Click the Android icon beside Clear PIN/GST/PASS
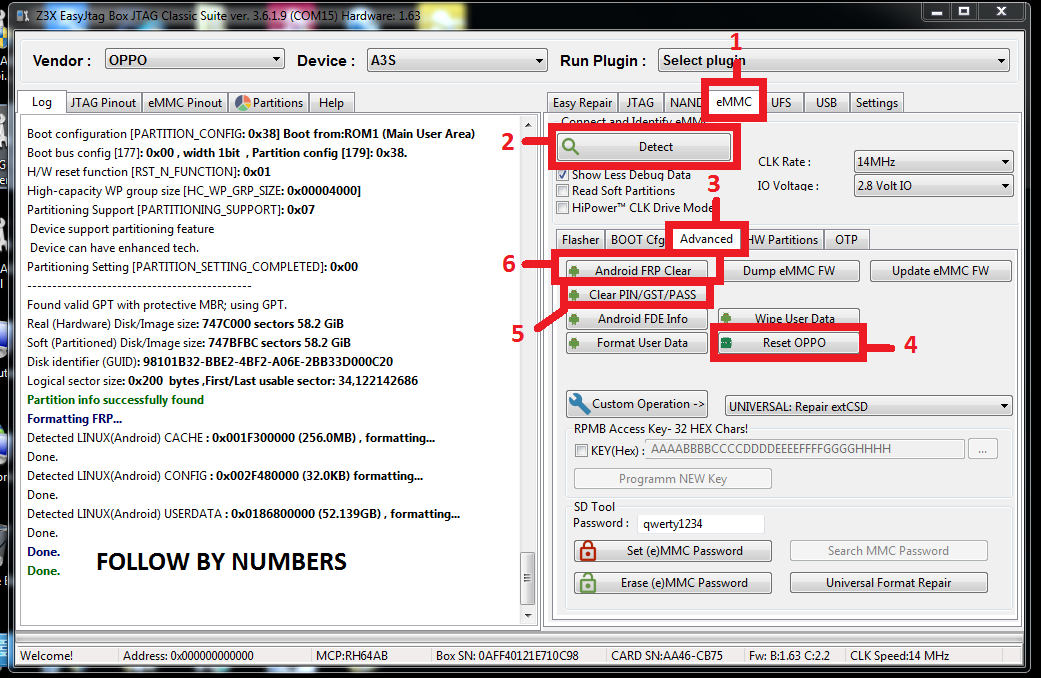Screen dimensions: 1041x678 574,295
